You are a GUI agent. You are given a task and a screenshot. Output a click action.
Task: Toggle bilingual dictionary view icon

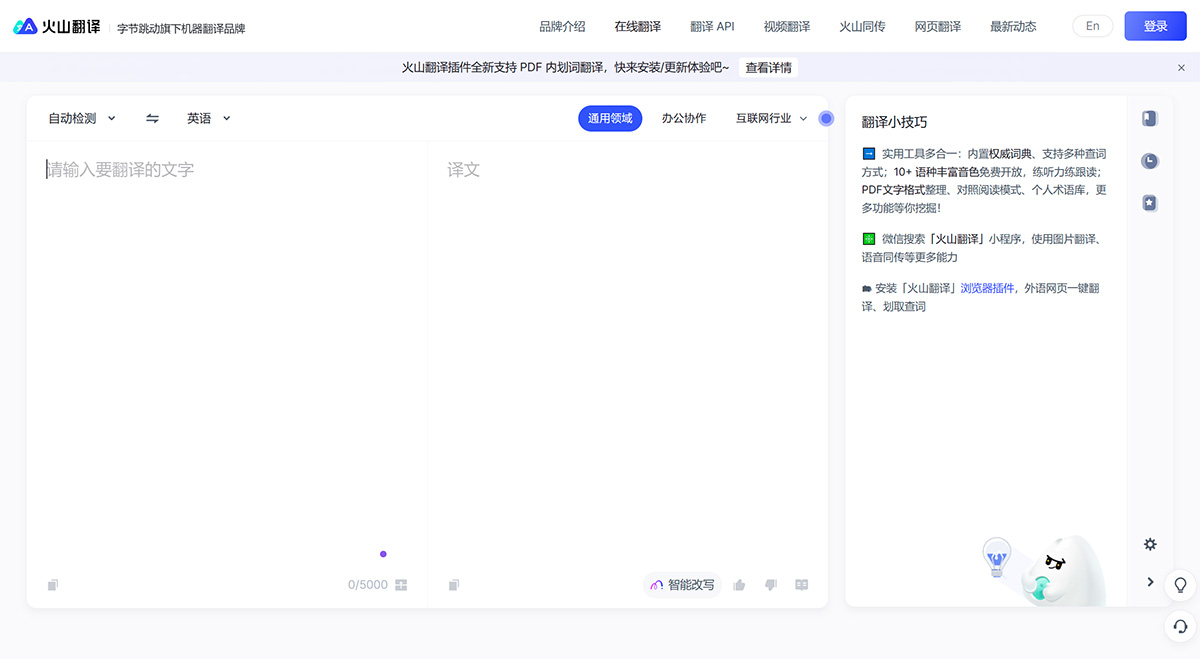pyautogui.click(x=801, y=584)
